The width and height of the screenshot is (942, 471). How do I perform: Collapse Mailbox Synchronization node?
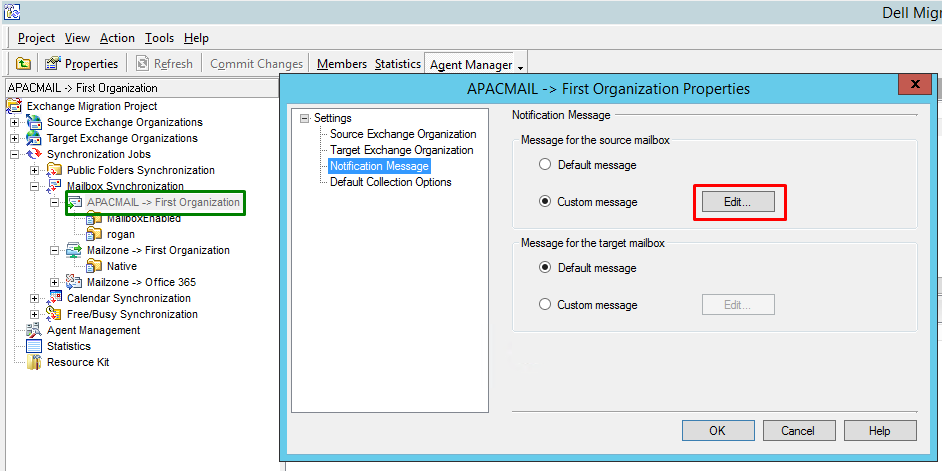34,186
